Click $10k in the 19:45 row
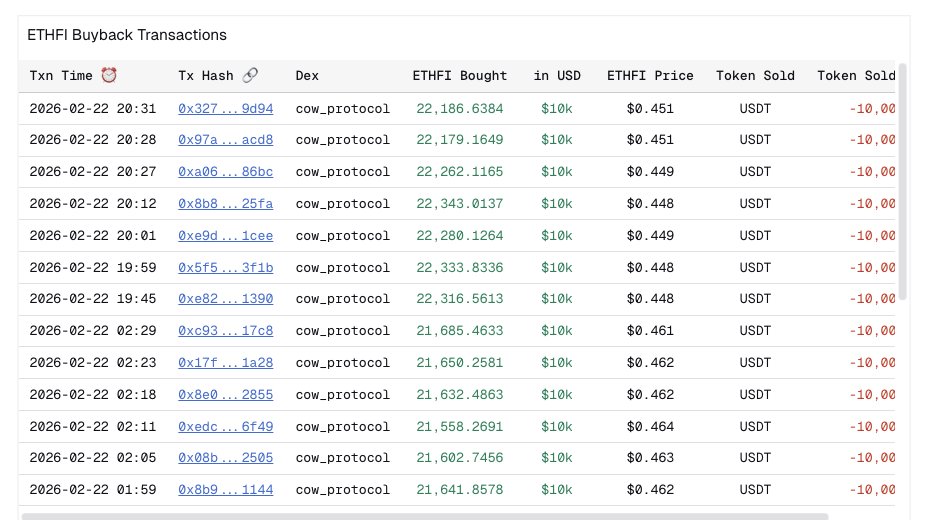935x520 pixels. tap(556, 299)
